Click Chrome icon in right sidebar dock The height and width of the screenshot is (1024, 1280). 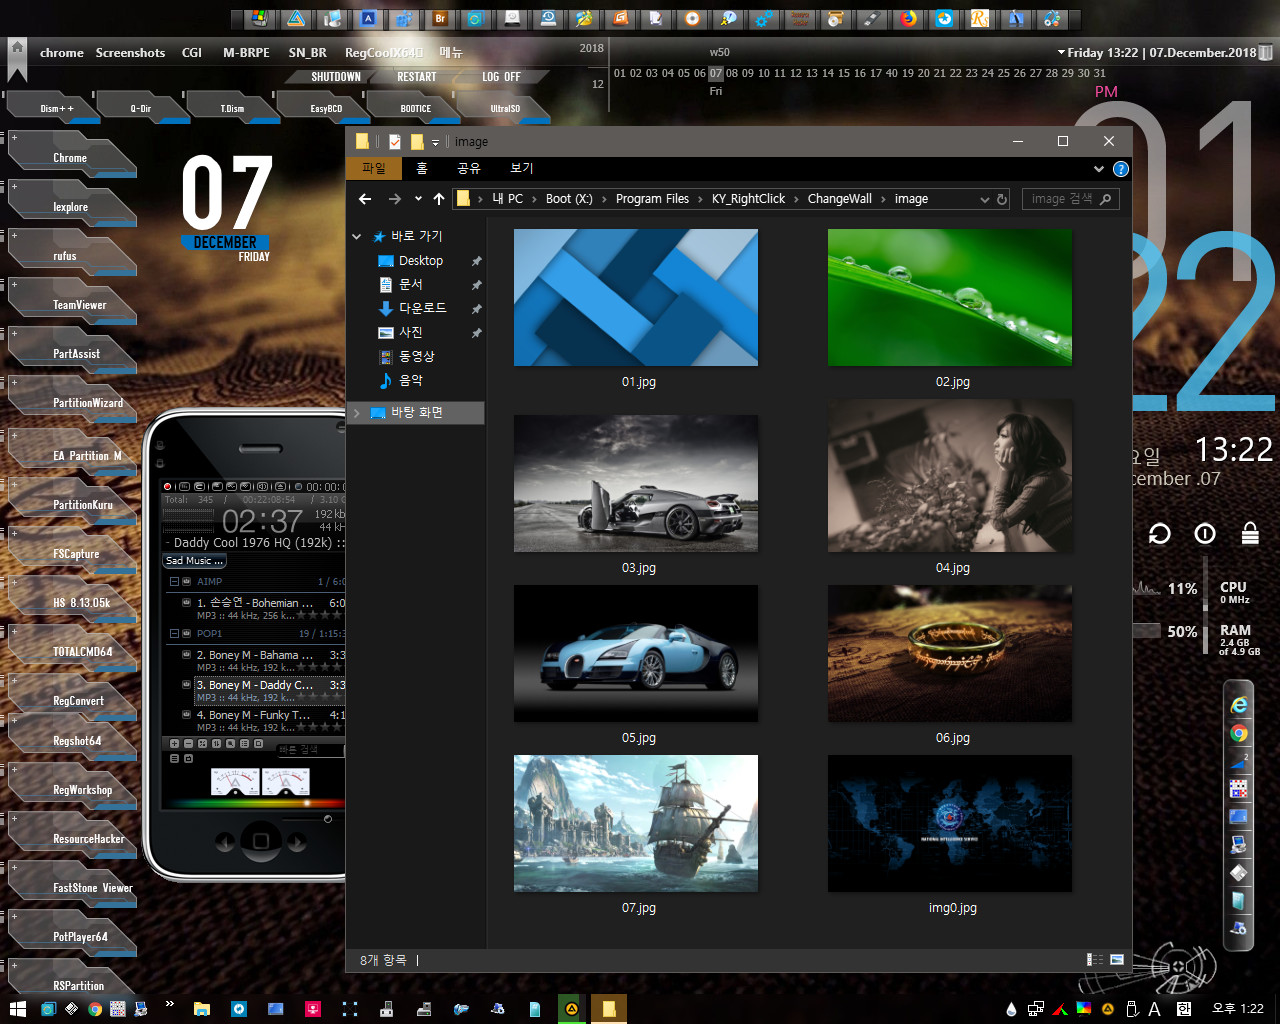[1239, 733]
